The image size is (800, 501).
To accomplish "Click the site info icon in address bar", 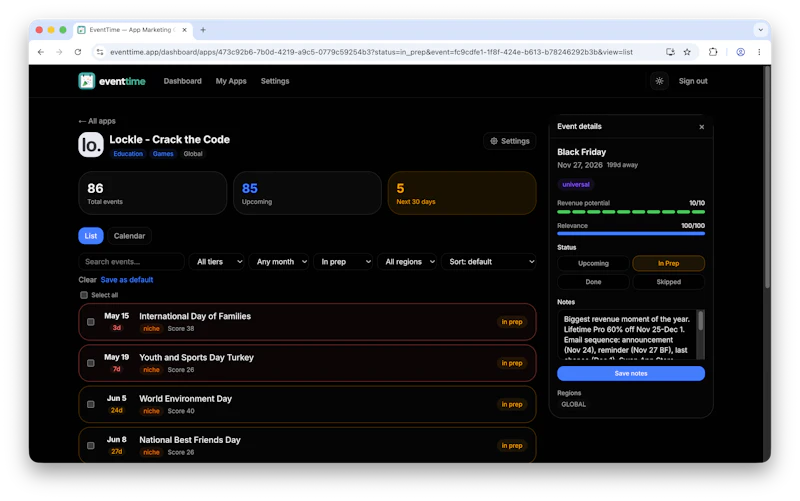I will pos(100,52).
